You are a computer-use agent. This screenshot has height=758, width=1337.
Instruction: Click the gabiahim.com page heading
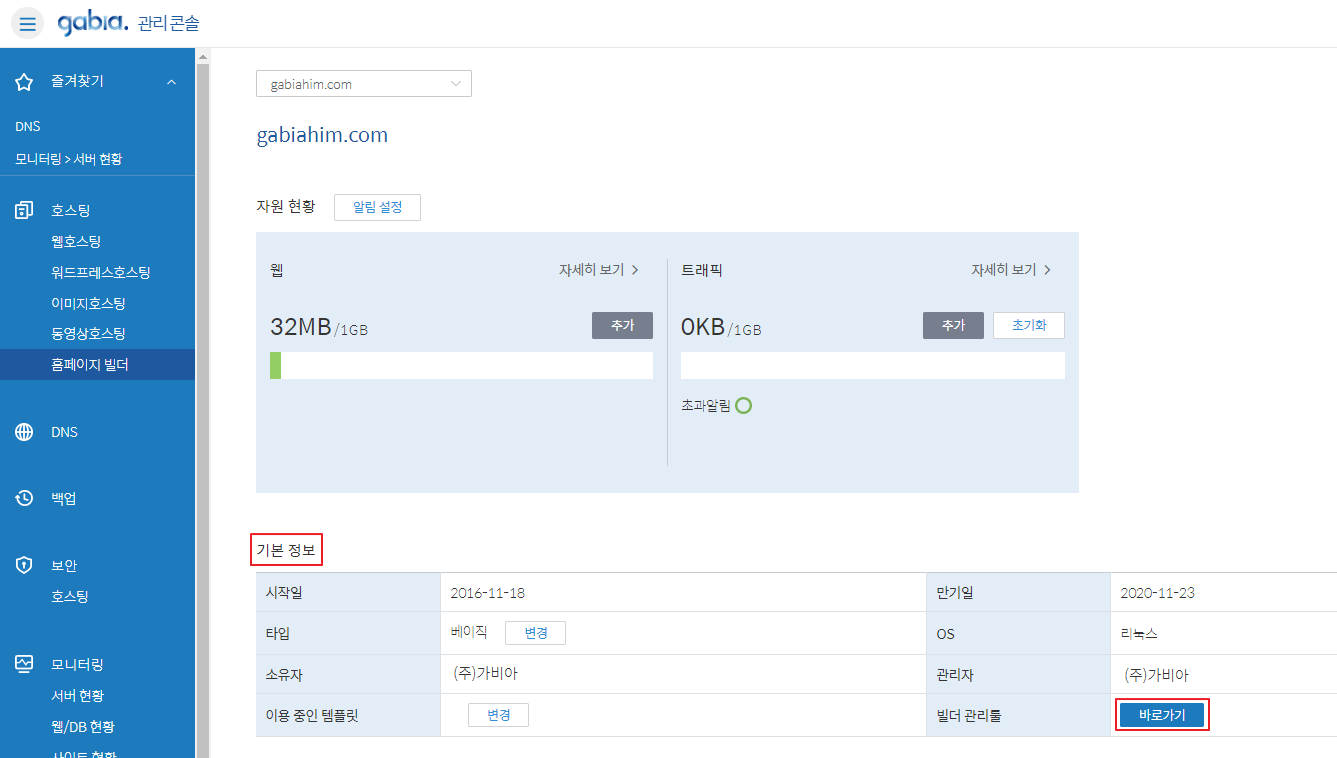tap(322, 135)
